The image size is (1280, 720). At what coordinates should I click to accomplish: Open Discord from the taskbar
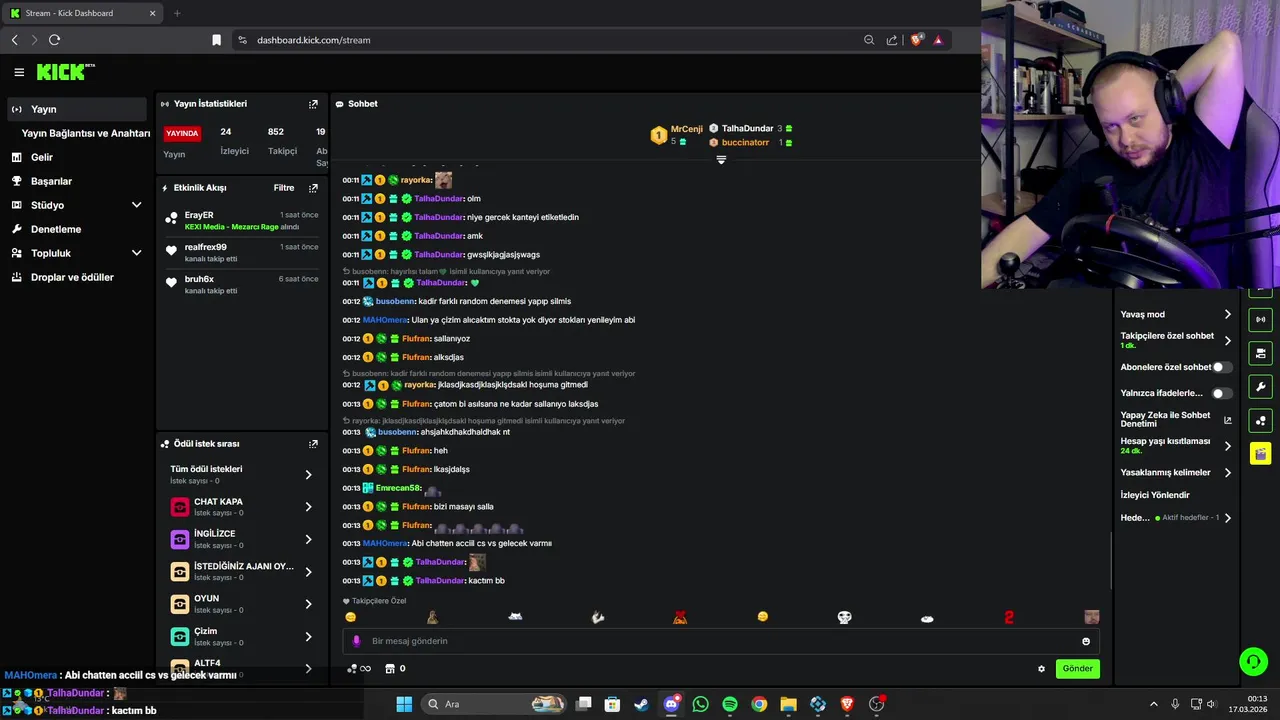671,704
